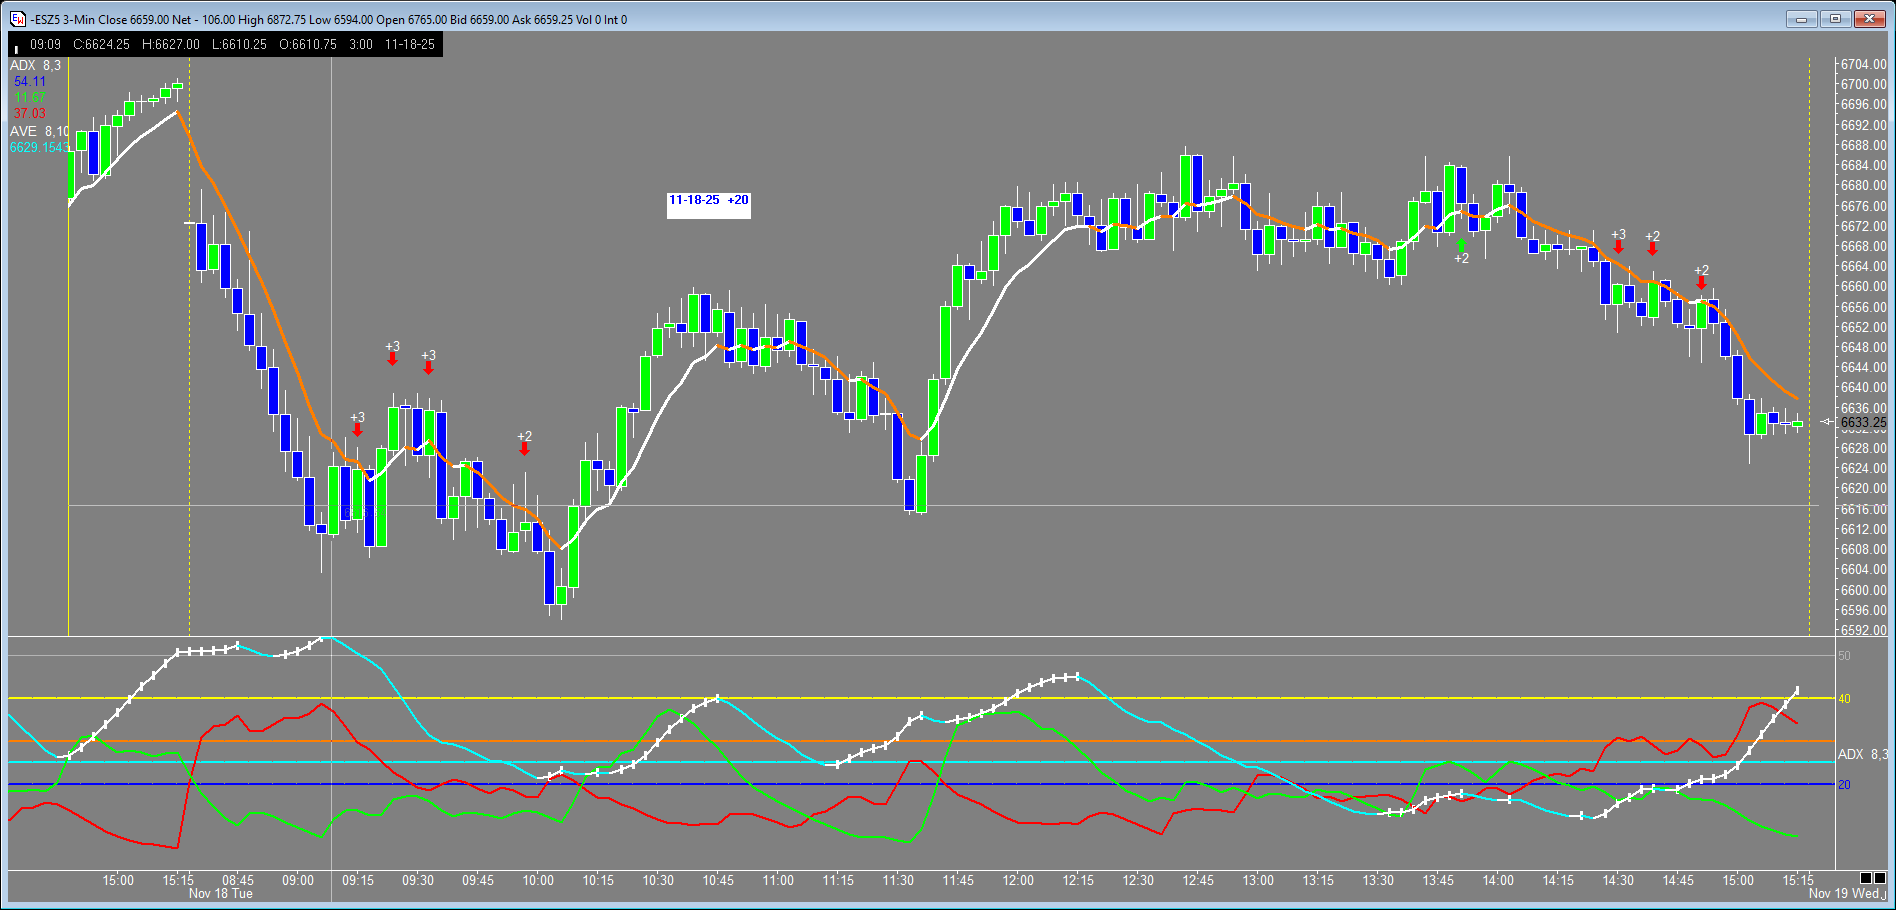Maximize the ESZ5 chart window
Image resolution: width=1896 pixels, height=910 pixels.
pos(1835,19)
